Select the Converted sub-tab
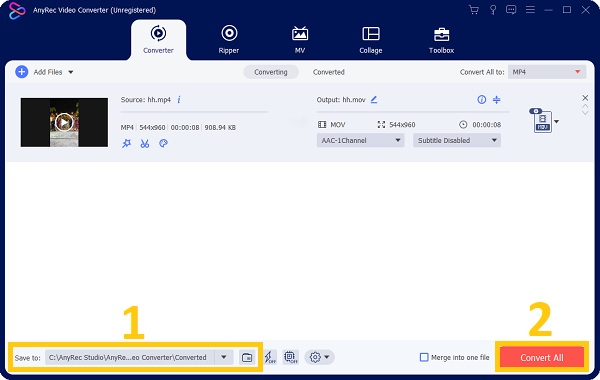The image size is (600, 380). pos(329,72)
